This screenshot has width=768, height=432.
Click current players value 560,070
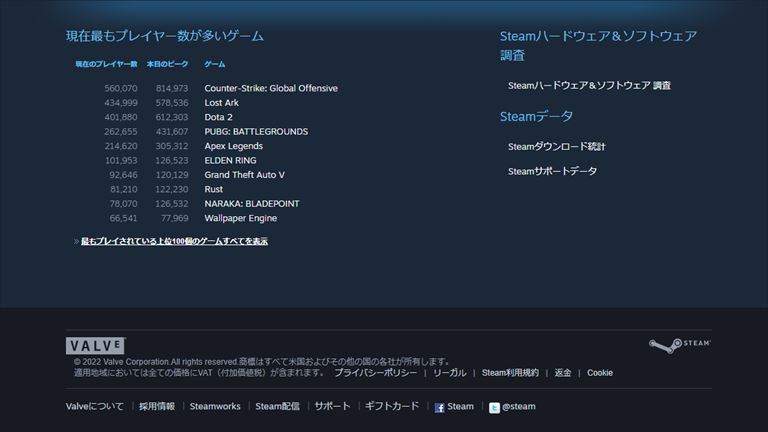[x=120, y=88]
